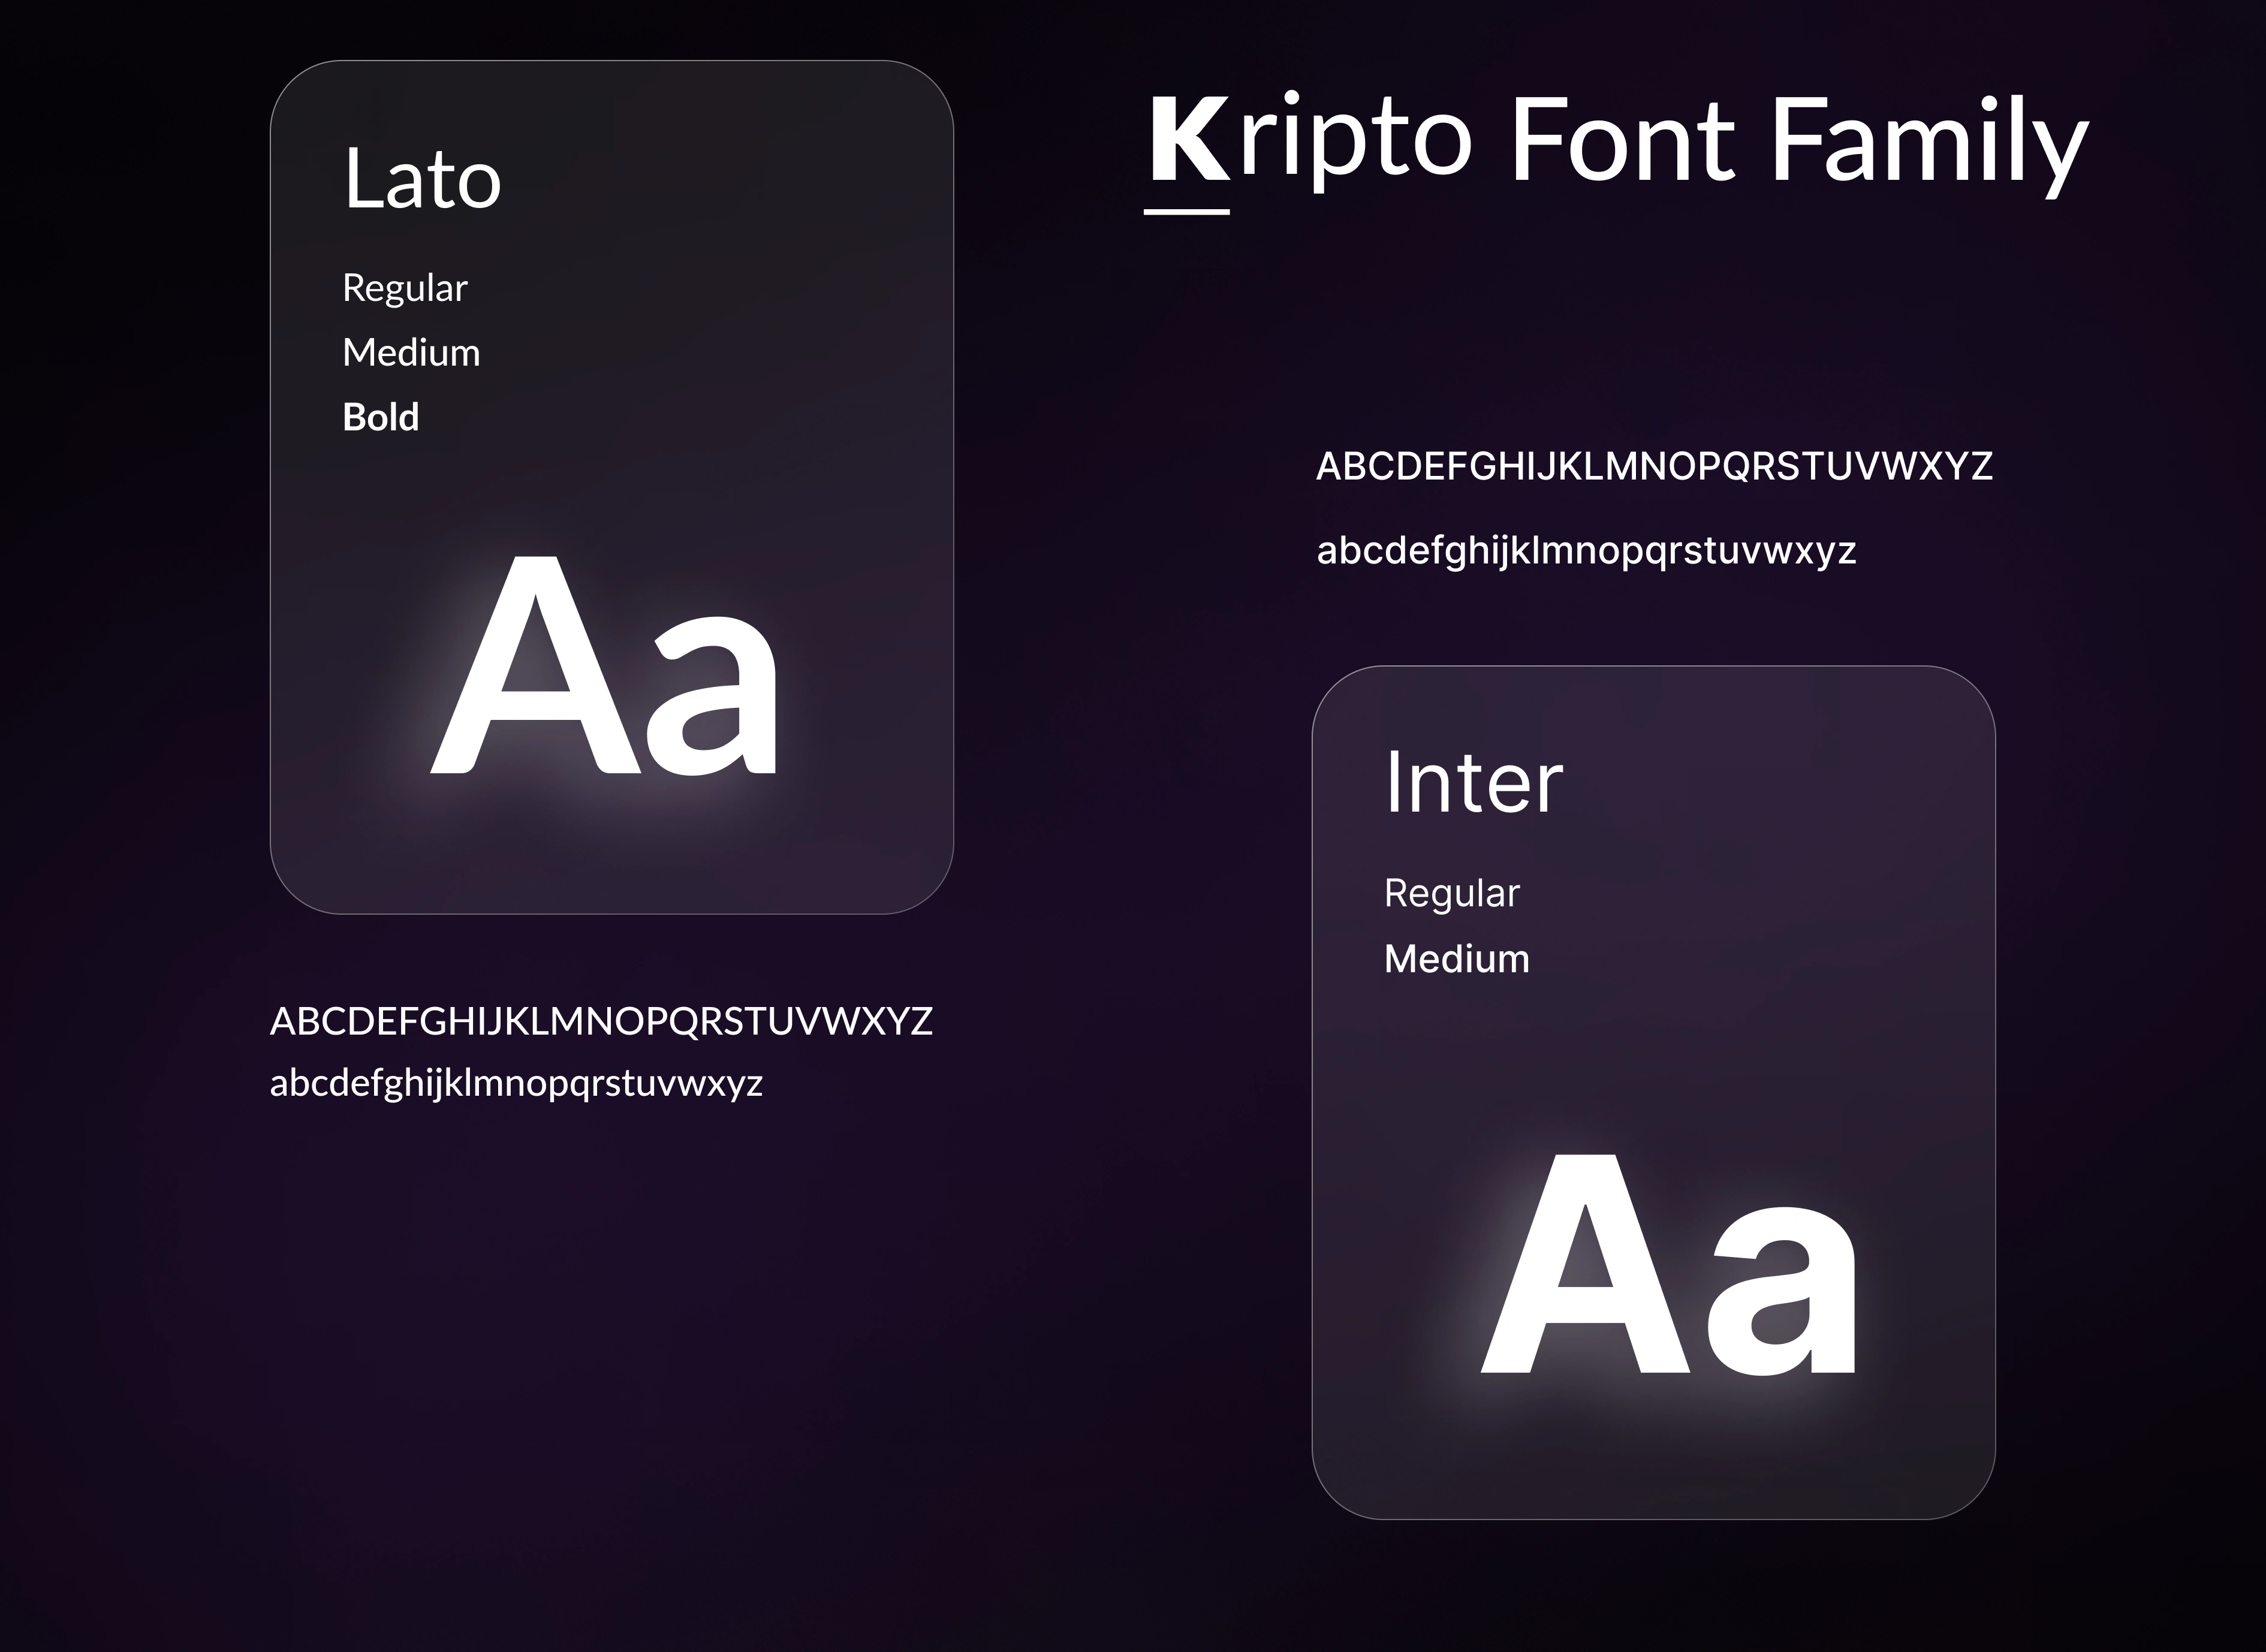This screenshot has height=1652, width=2266.
Task: Select the Lato uppercase alphabet line
Action: (601, 1021)
